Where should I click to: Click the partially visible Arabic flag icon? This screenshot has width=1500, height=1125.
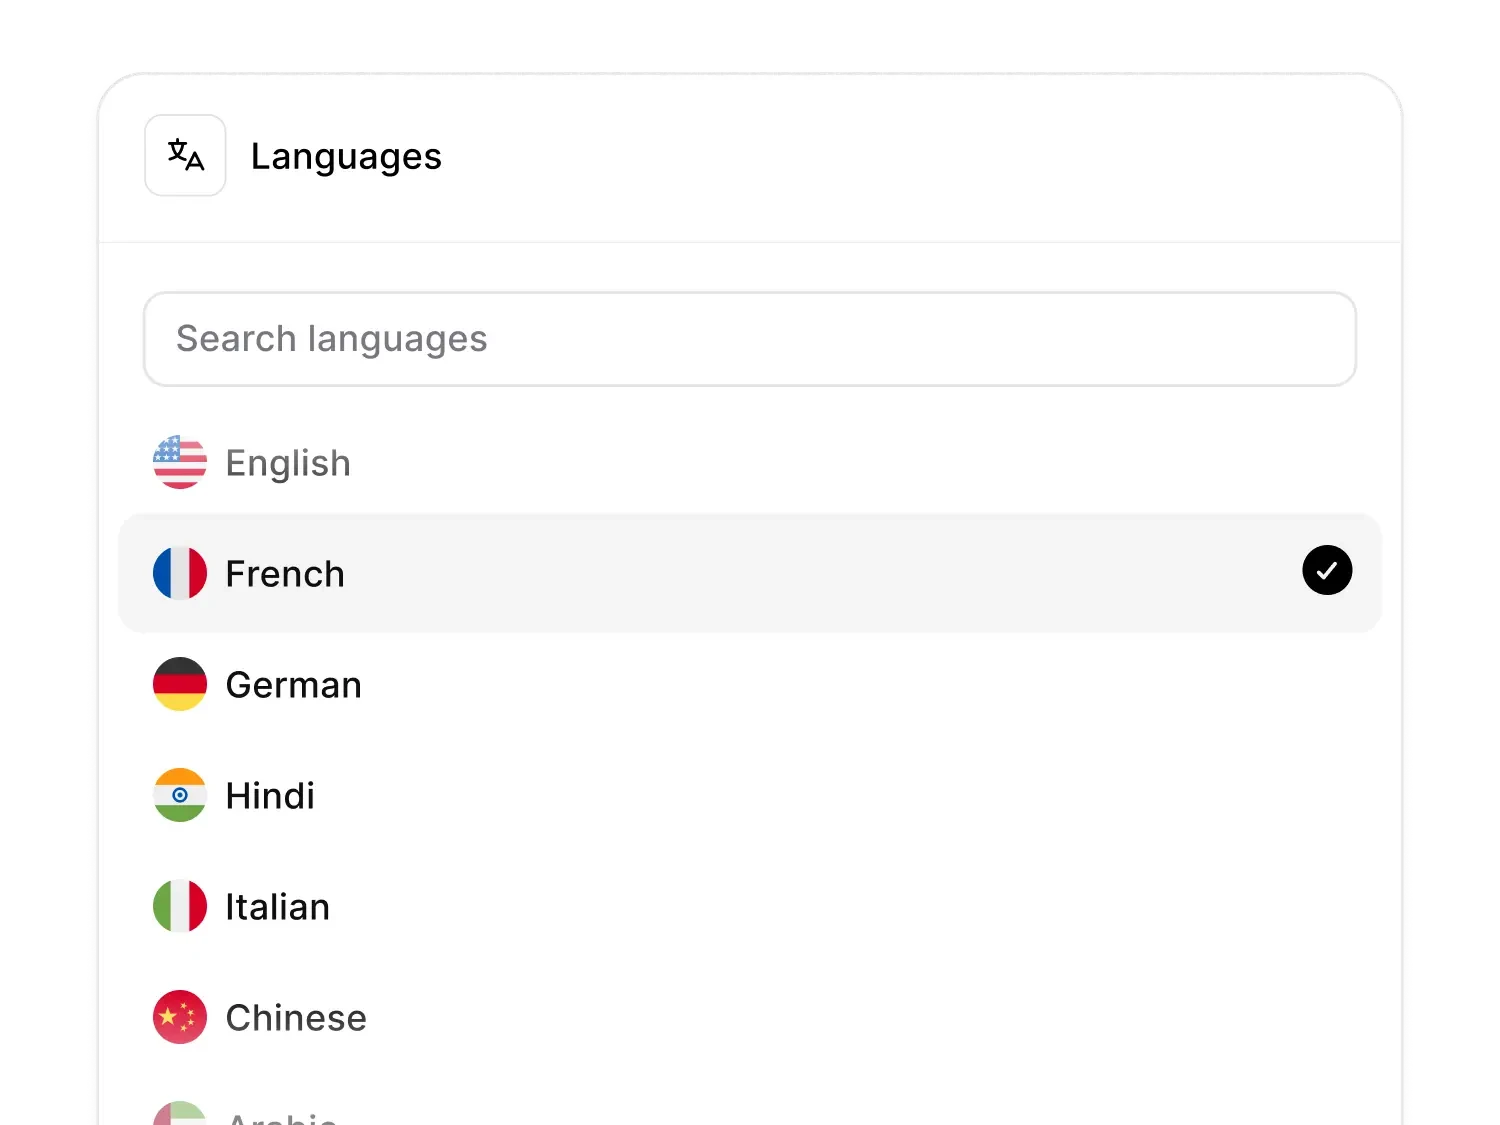180,1113
